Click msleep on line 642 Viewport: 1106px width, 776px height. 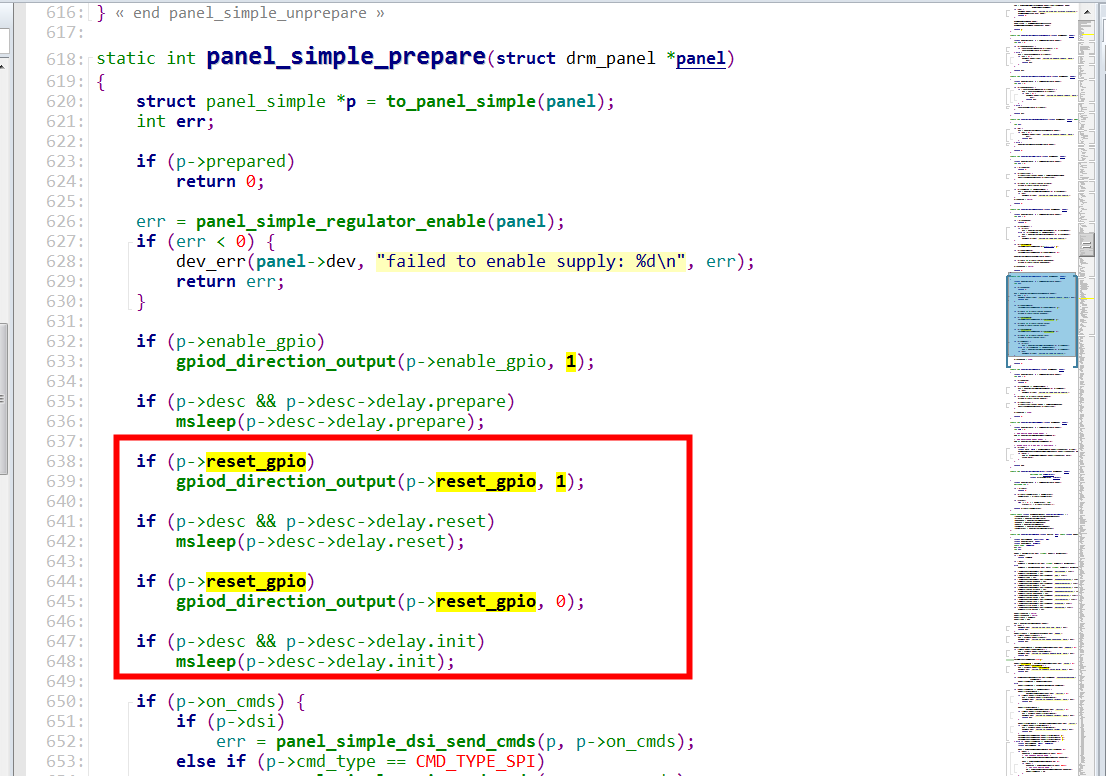pos(206,542)
